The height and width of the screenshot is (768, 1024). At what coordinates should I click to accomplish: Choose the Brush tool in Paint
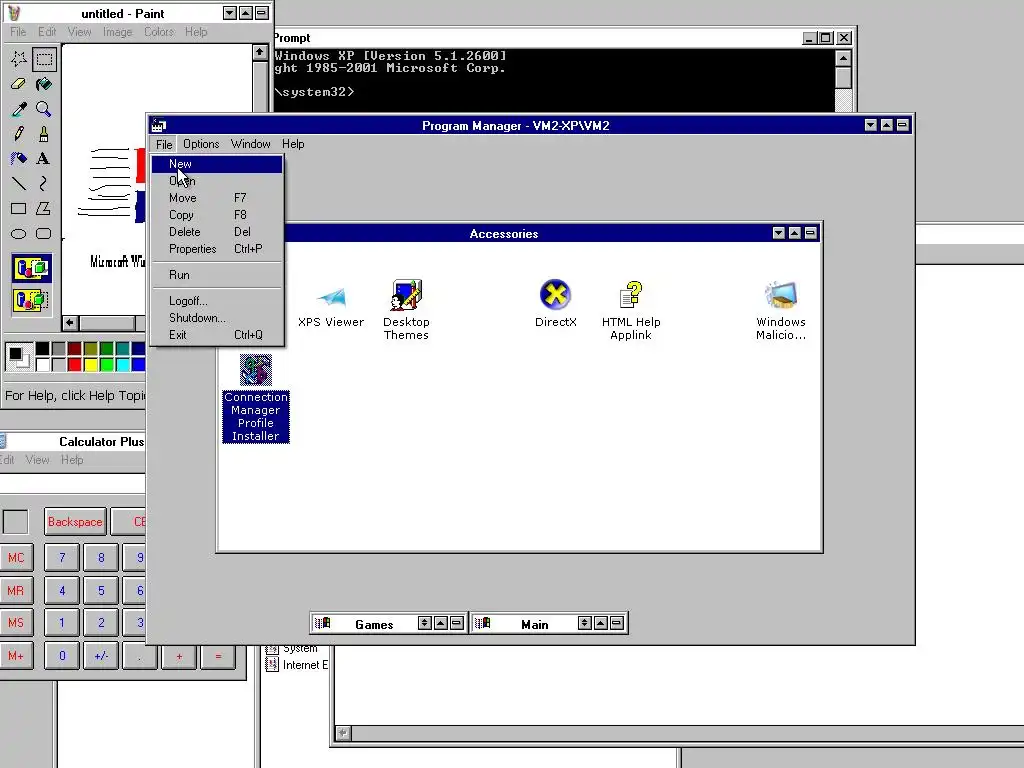(x=44, y=134)
